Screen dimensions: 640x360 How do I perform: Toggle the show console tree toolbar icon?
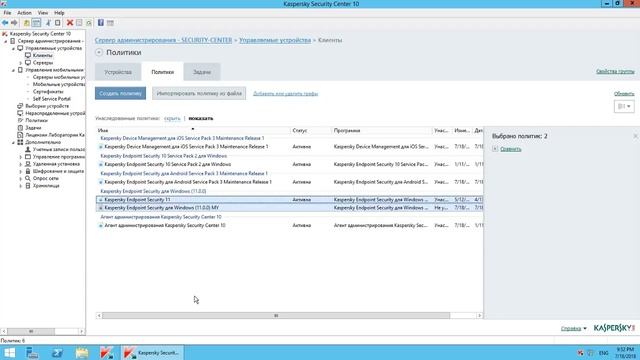coord(36,23)
